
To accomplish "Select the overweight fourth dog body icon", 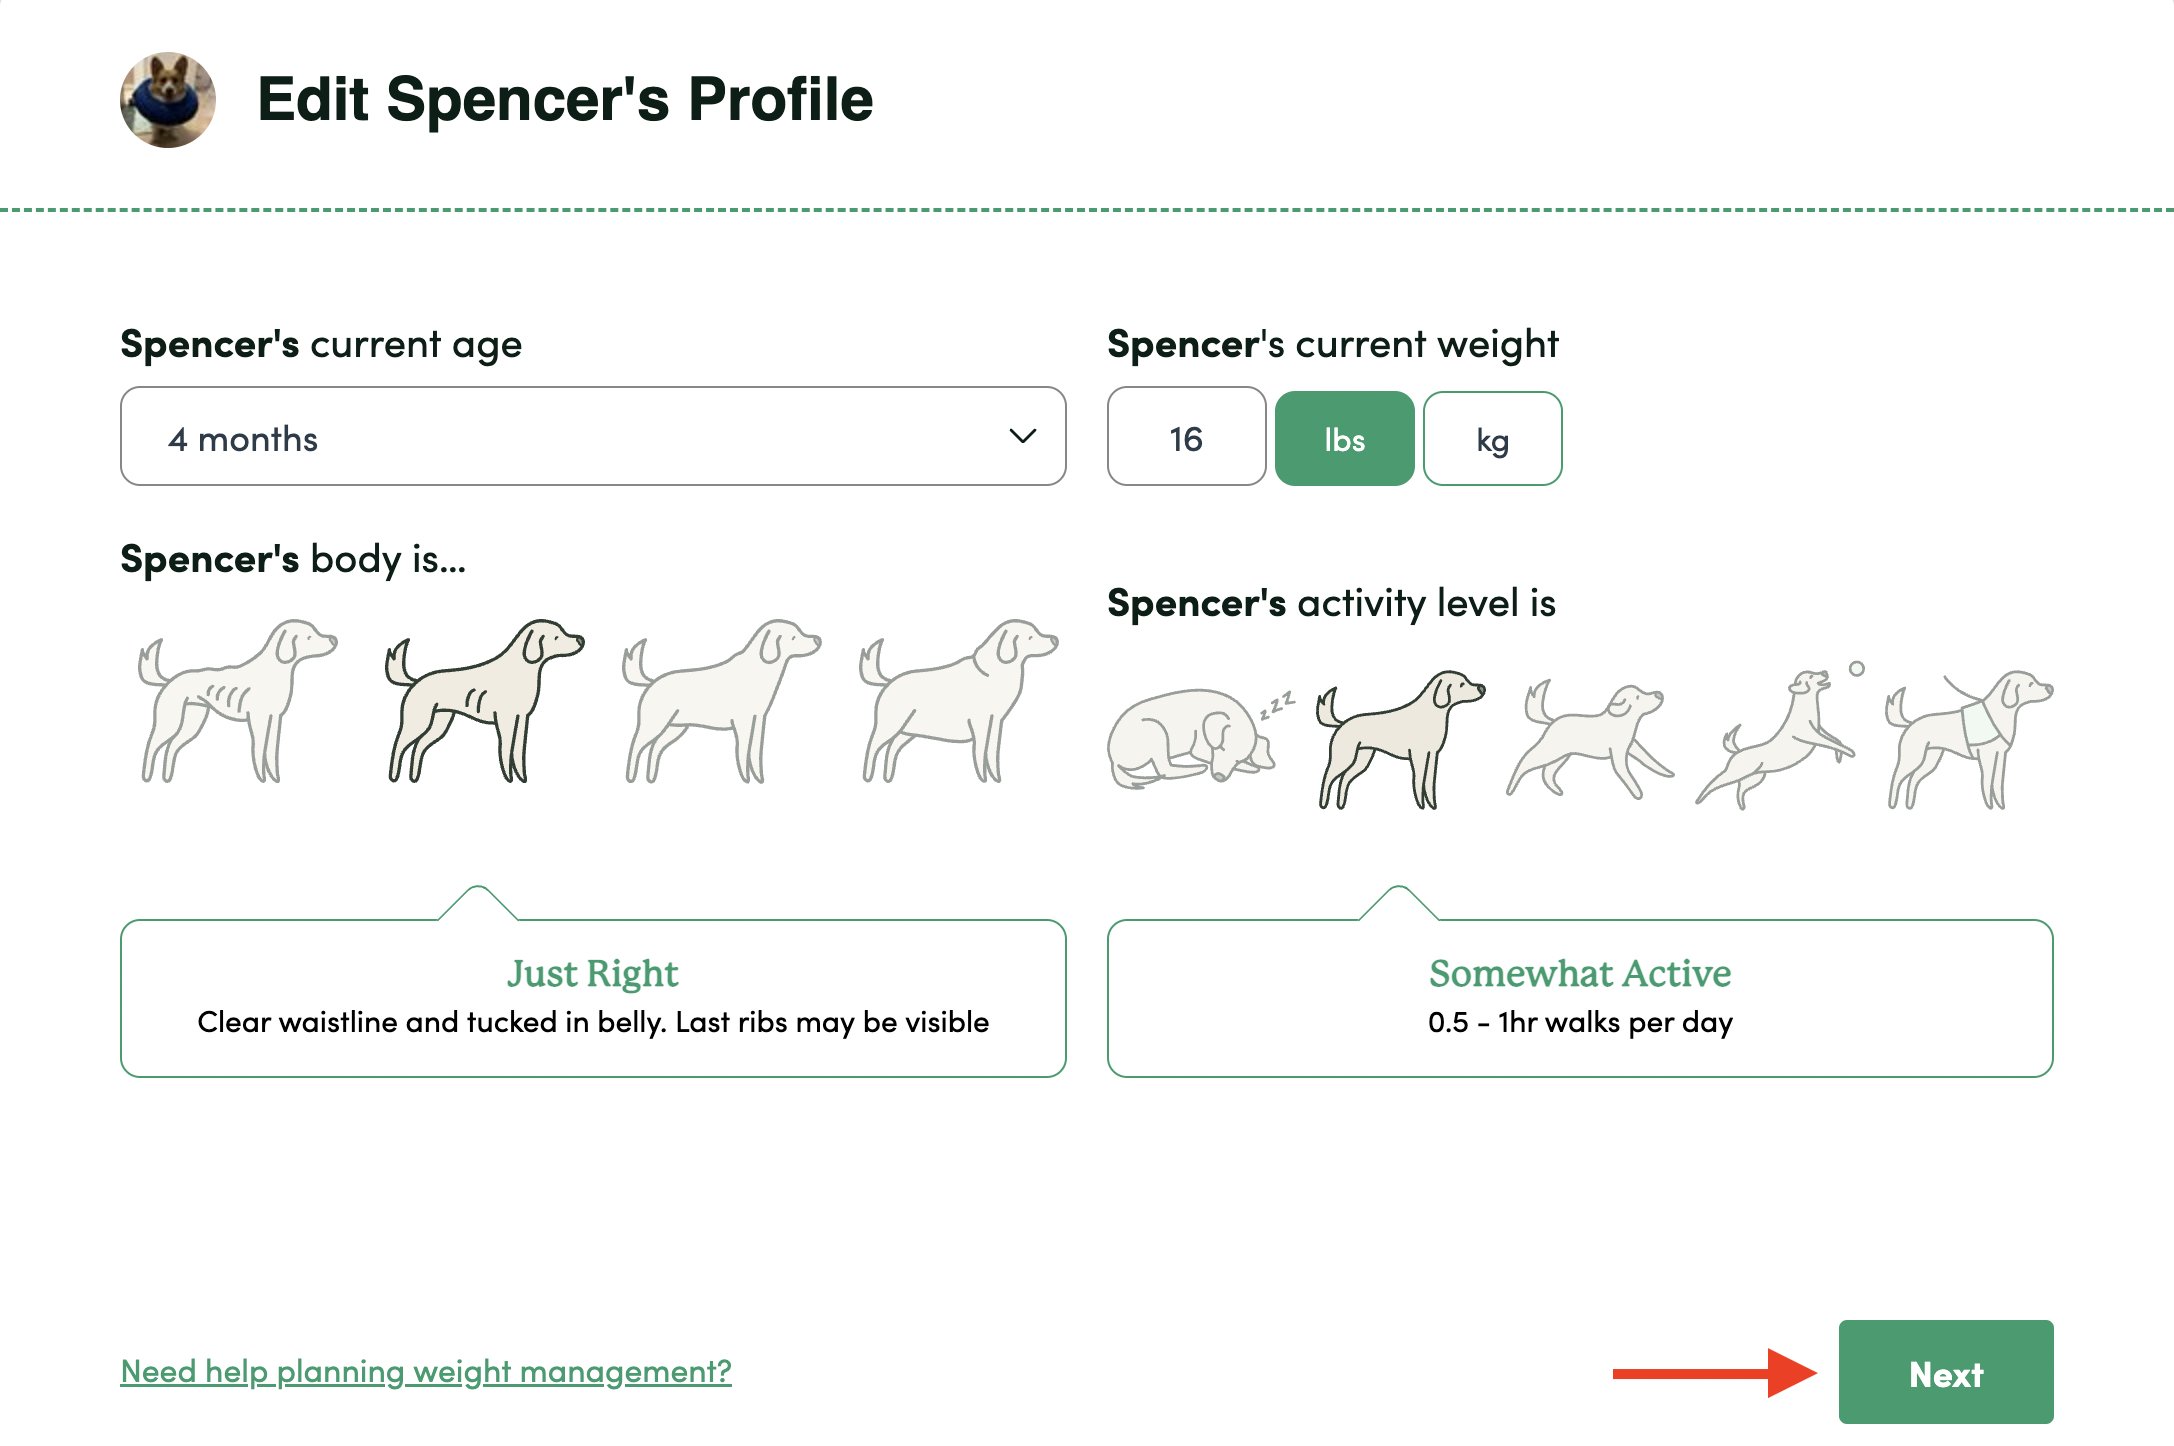I will point(958,700).
